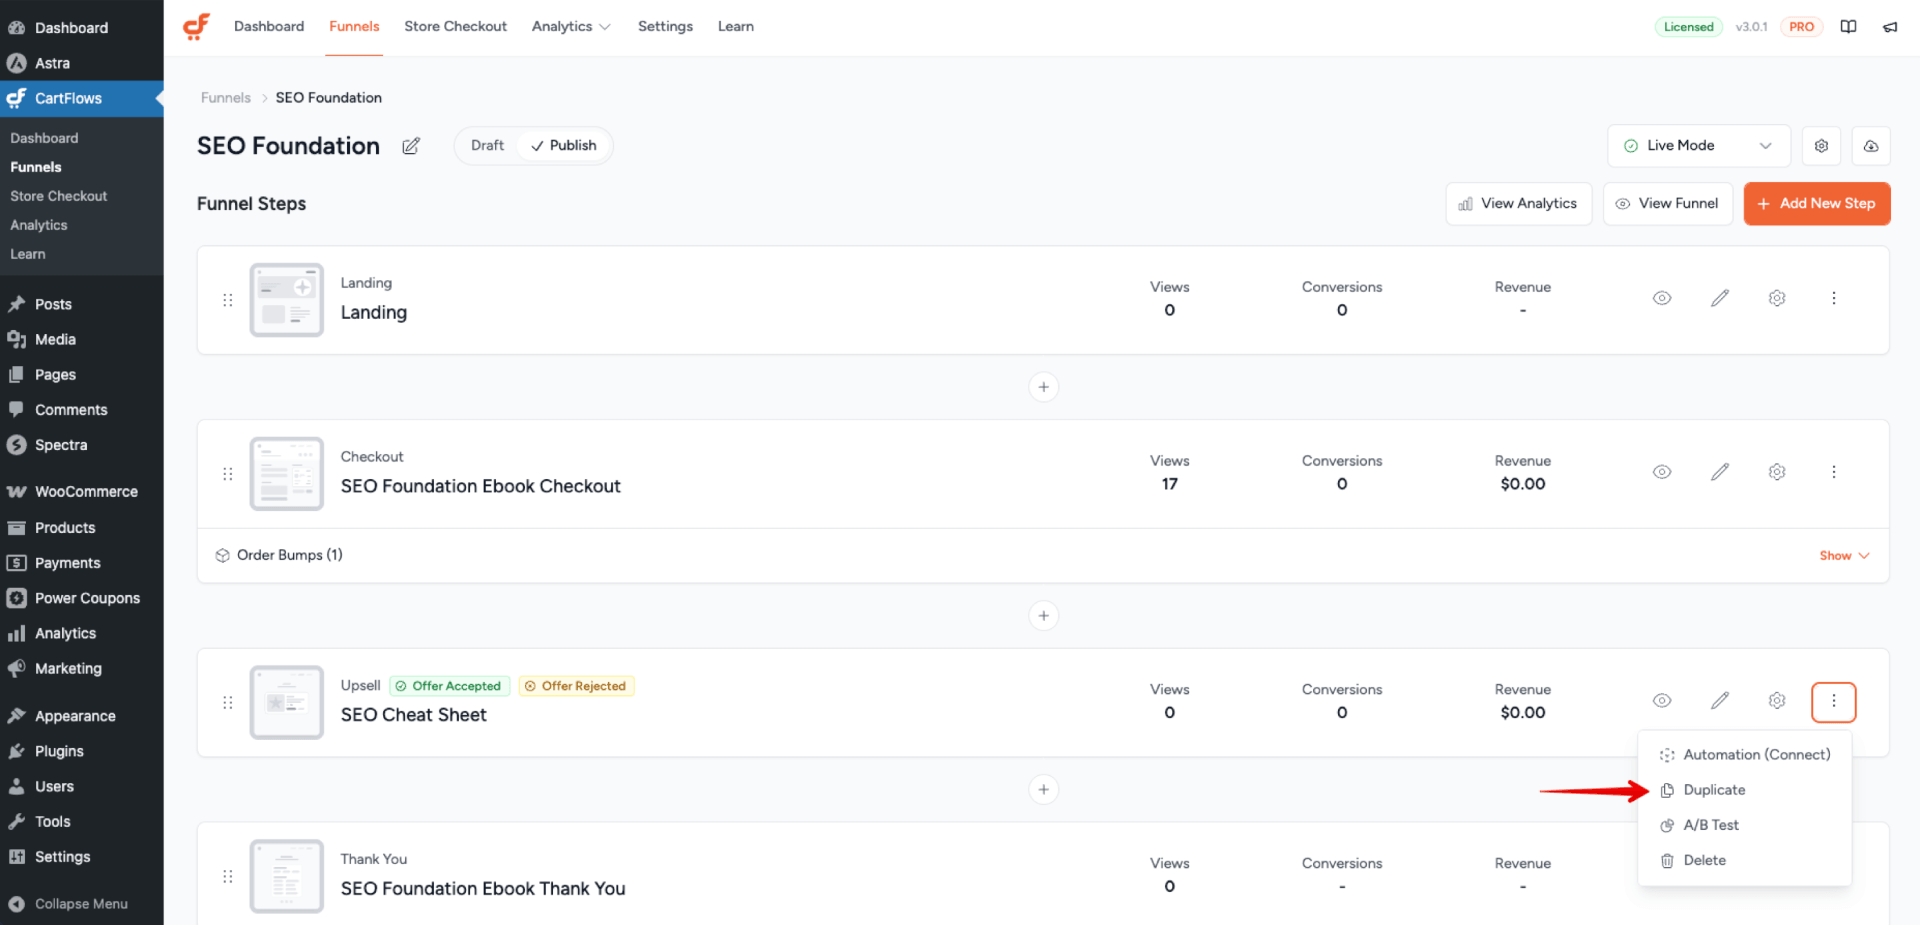The height and width of the screenshot is (925, 1920).
Task: Click the Checkout step thumbnail
Action: coord(287,474)
